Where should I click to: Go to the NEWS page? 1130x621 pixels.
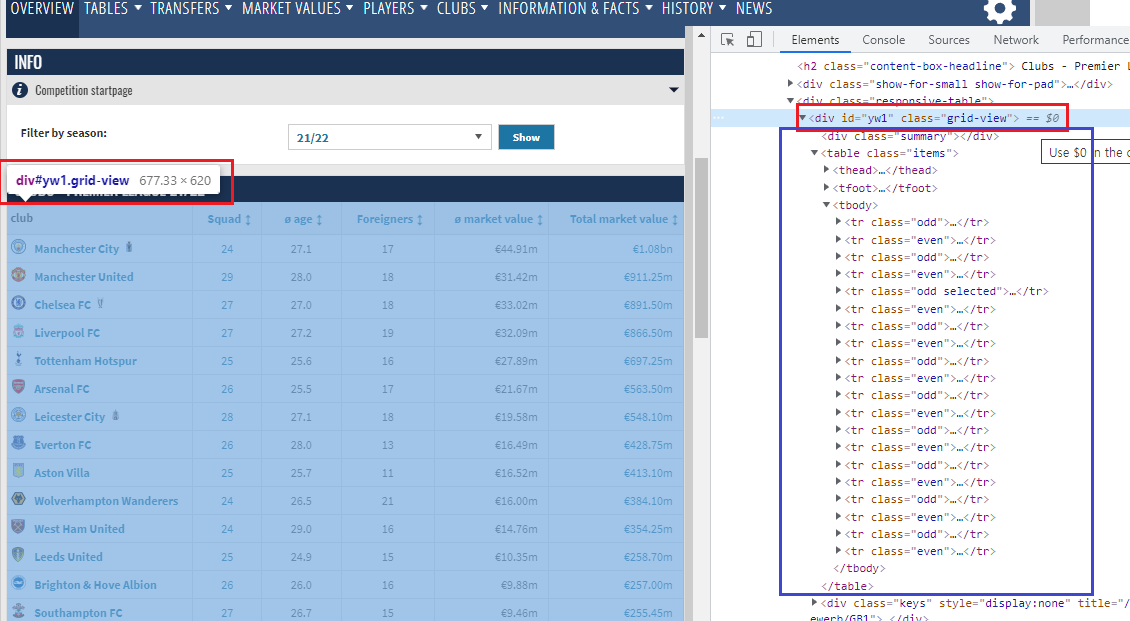click(754, 9)
